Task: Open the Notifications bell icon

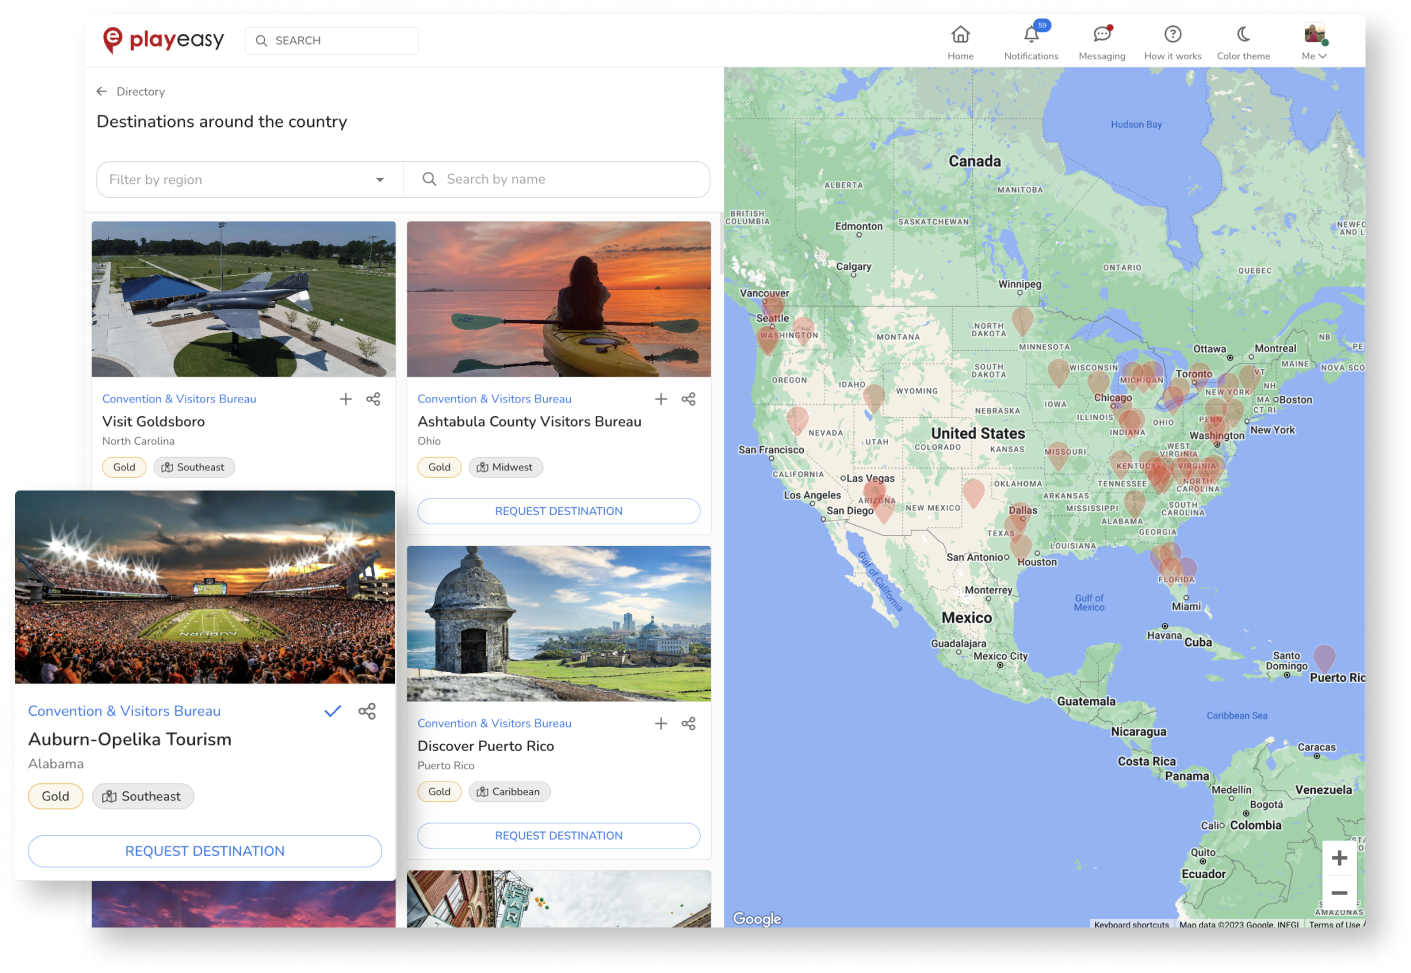Action: pos(1031,34)
